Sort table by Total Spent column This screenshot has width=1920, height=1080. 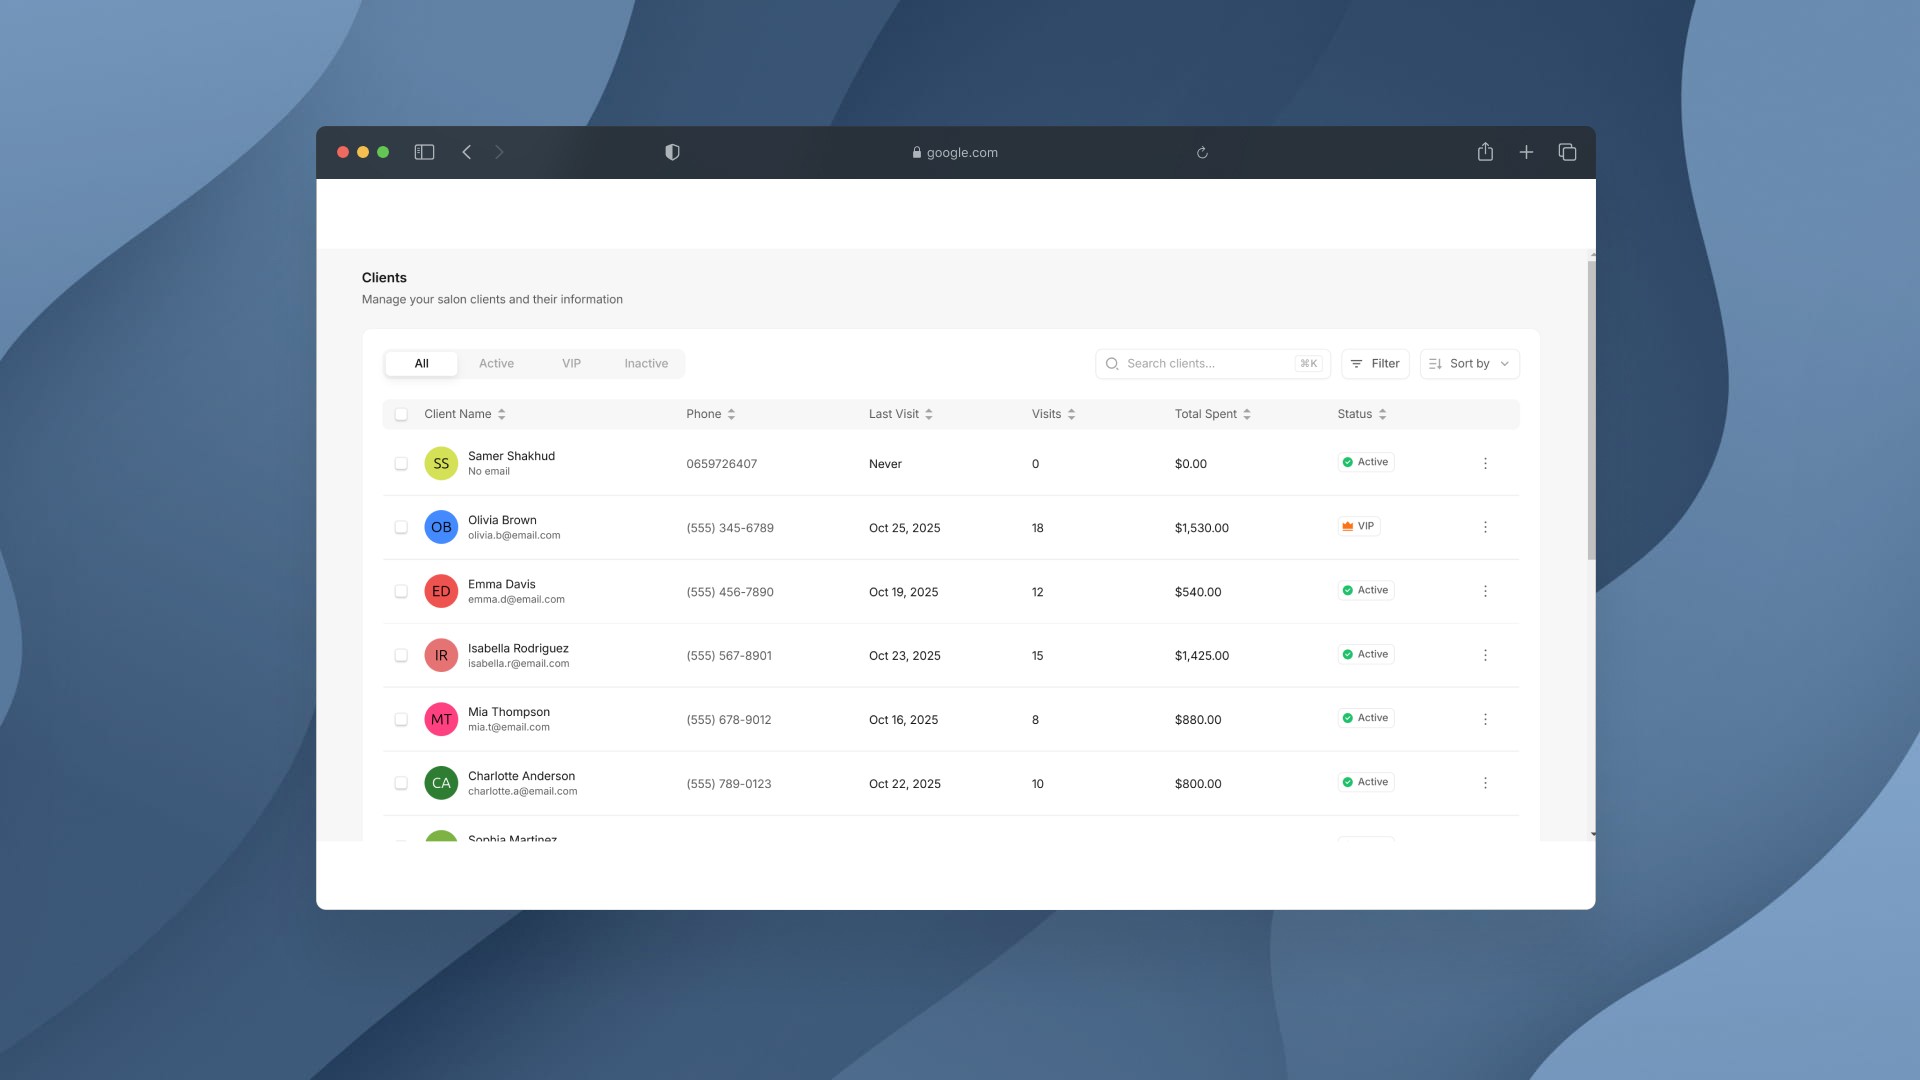(x=1247, y=414)
